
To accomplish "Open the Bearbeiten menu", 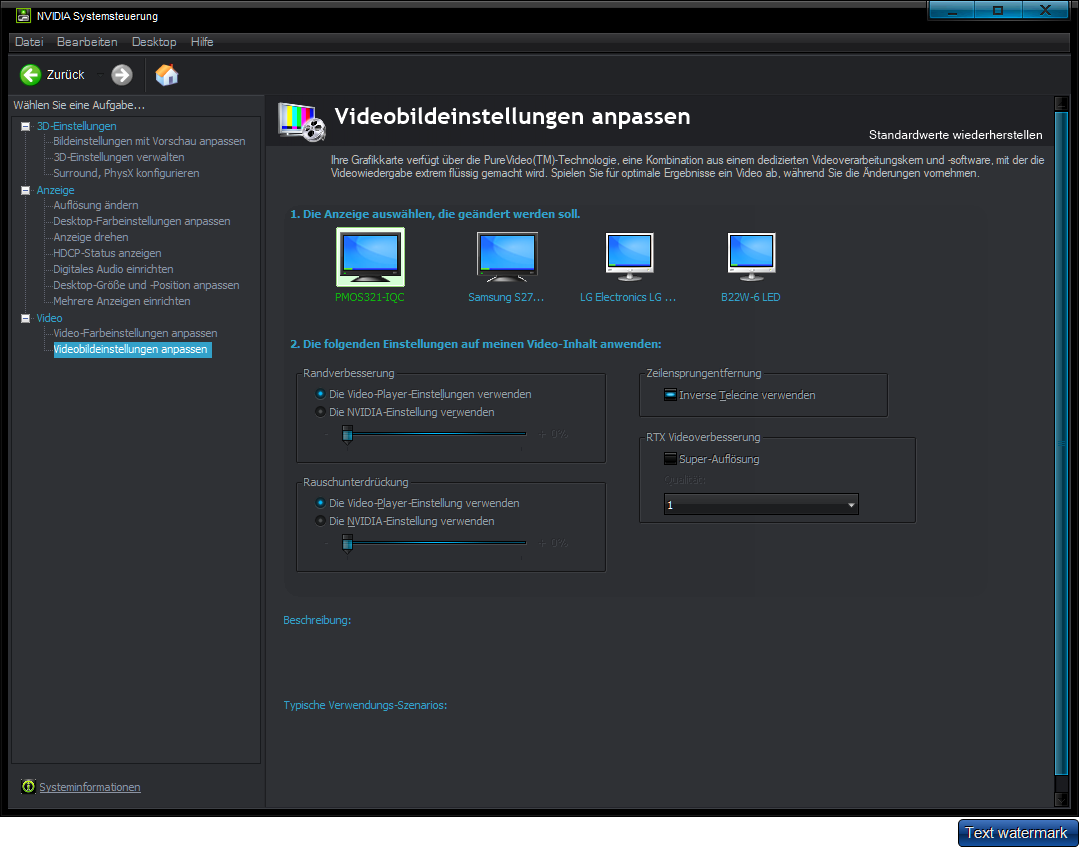I will [x=87, y=42].
